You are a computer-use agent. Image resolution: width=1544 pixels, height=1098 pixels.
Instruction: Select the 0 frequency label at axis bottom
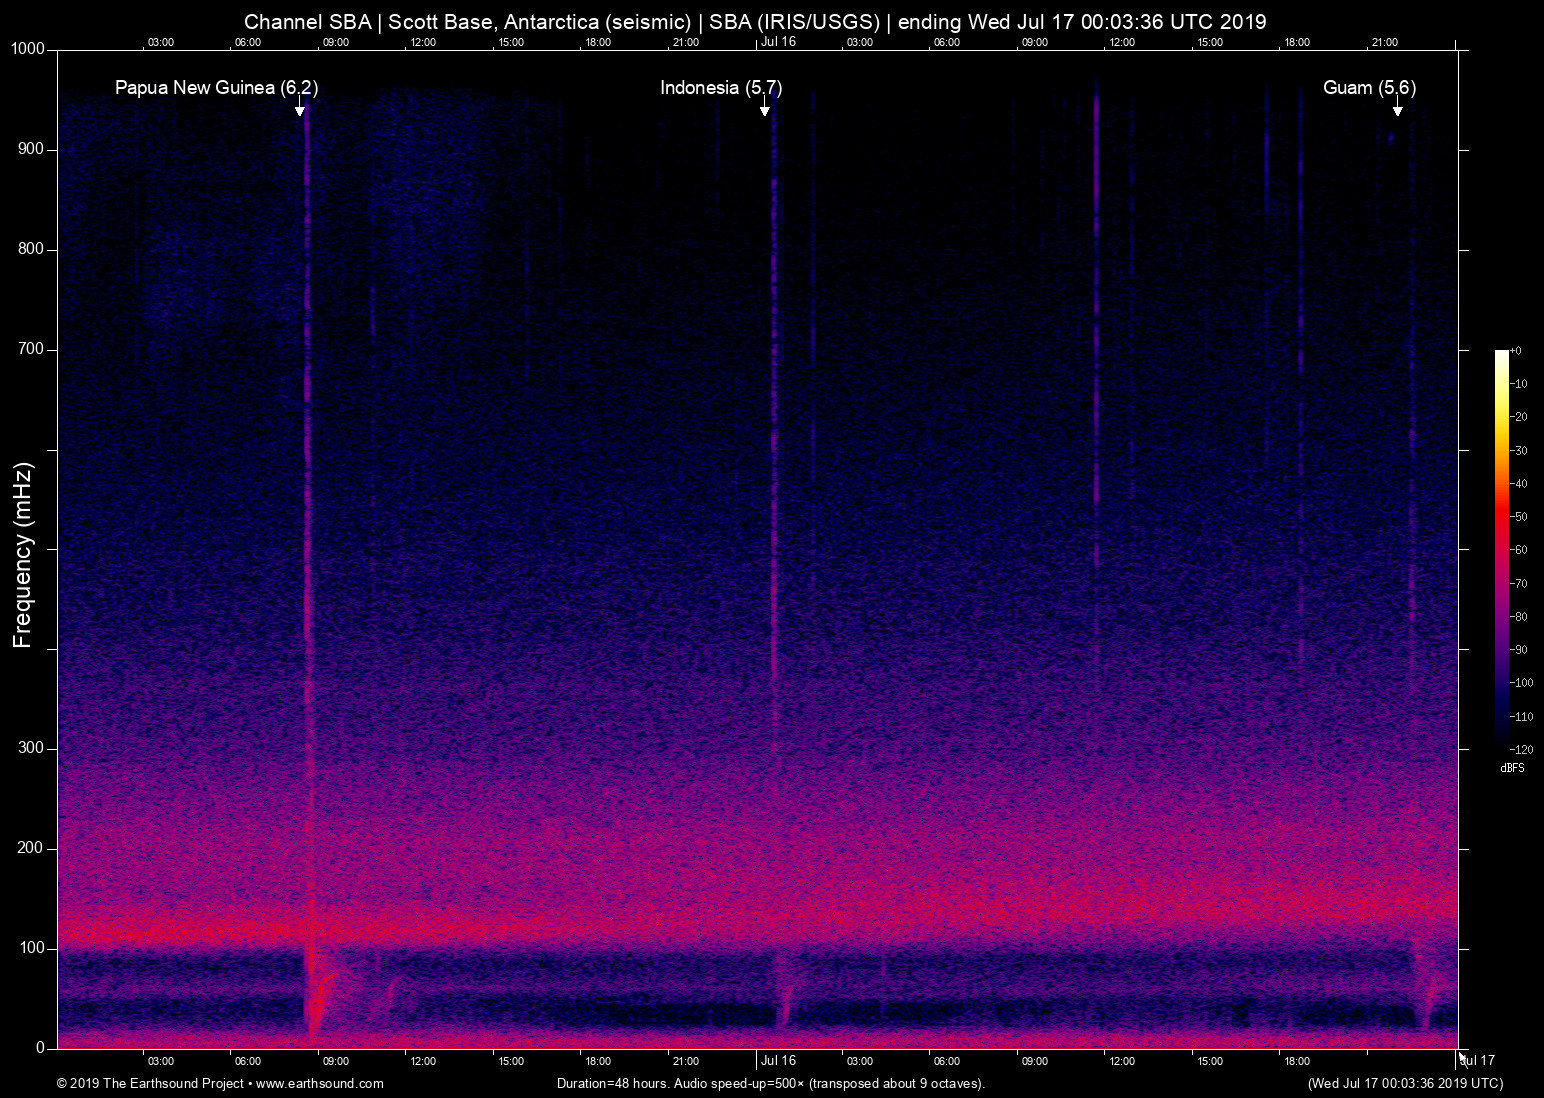[40, 1047]
